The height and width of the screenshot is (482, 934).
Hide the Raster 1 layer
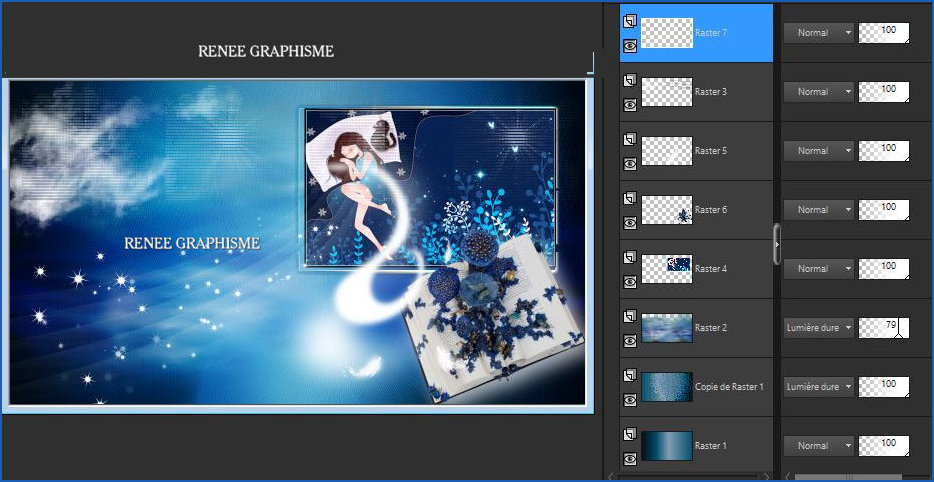pos(630,458)
